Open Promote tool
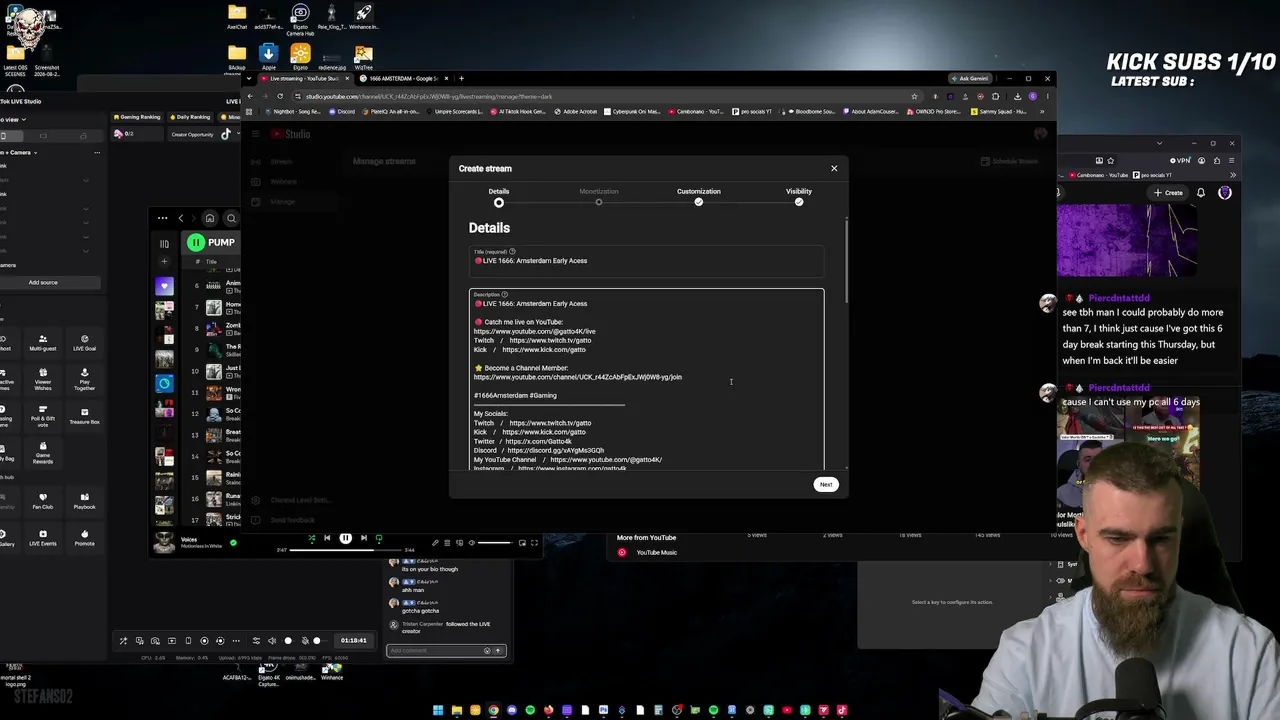The image size is (1280, 720). [x=84, y=537]
